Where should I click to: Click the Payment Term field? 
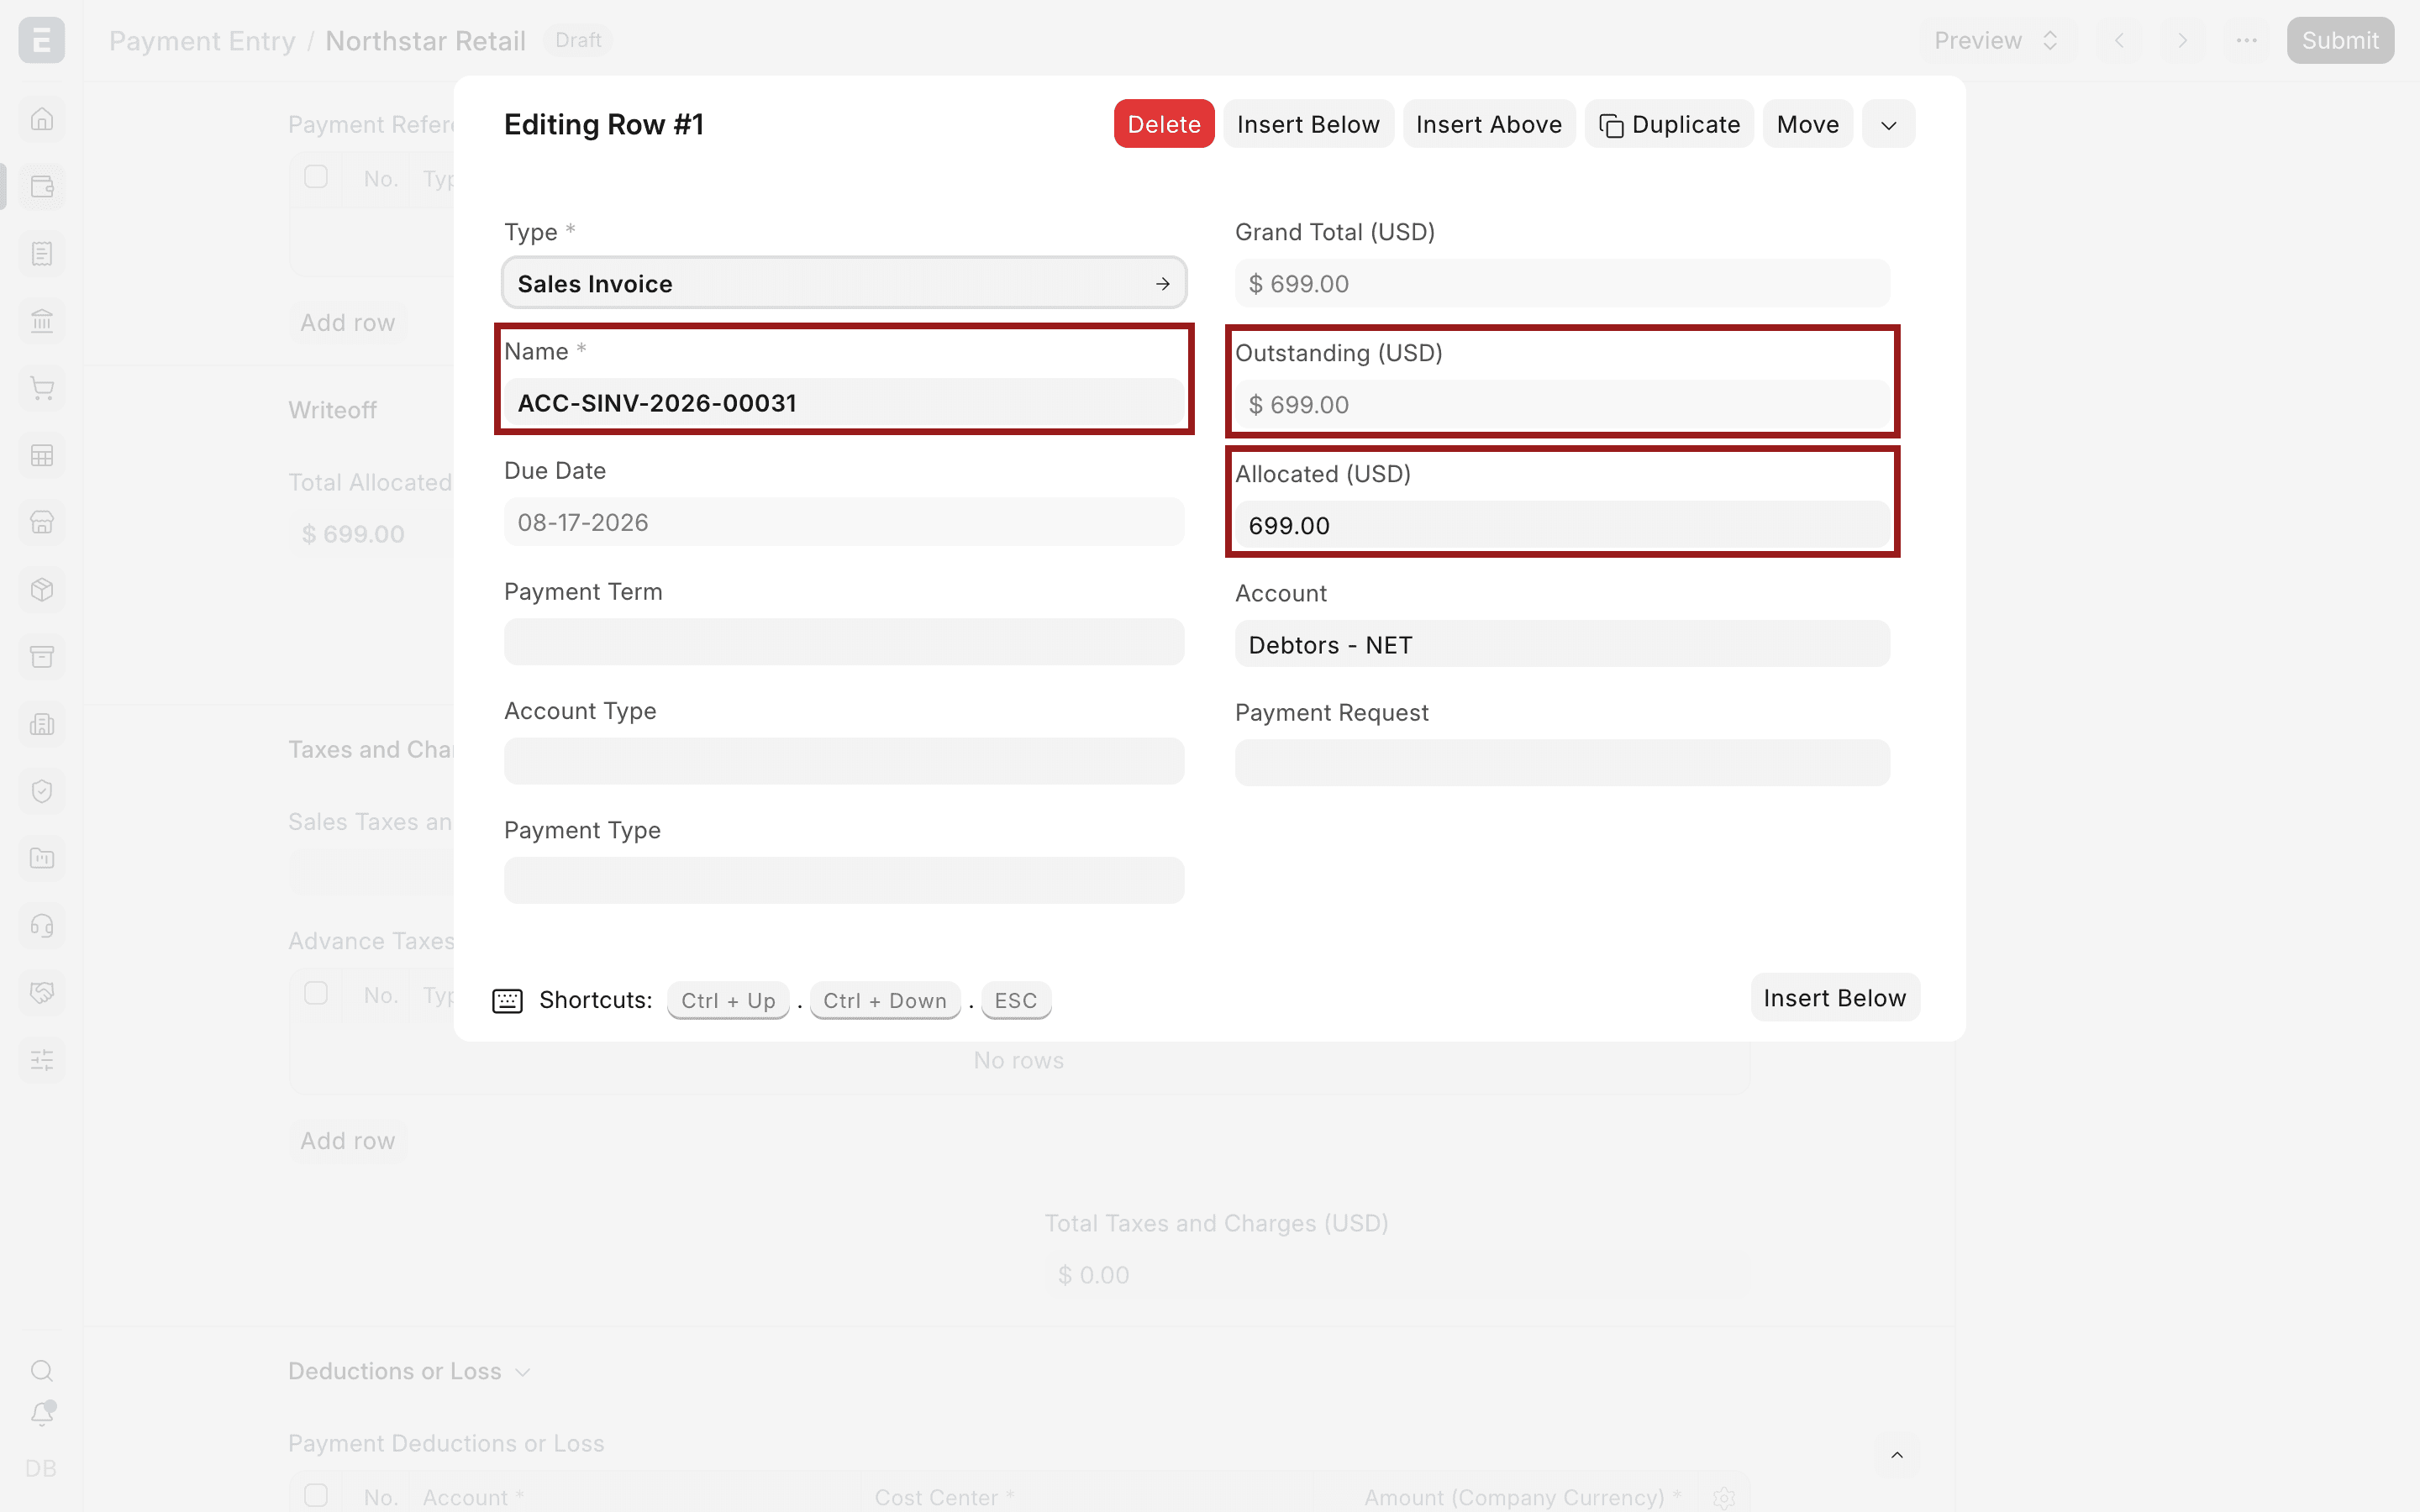click(x=844, y=642)
